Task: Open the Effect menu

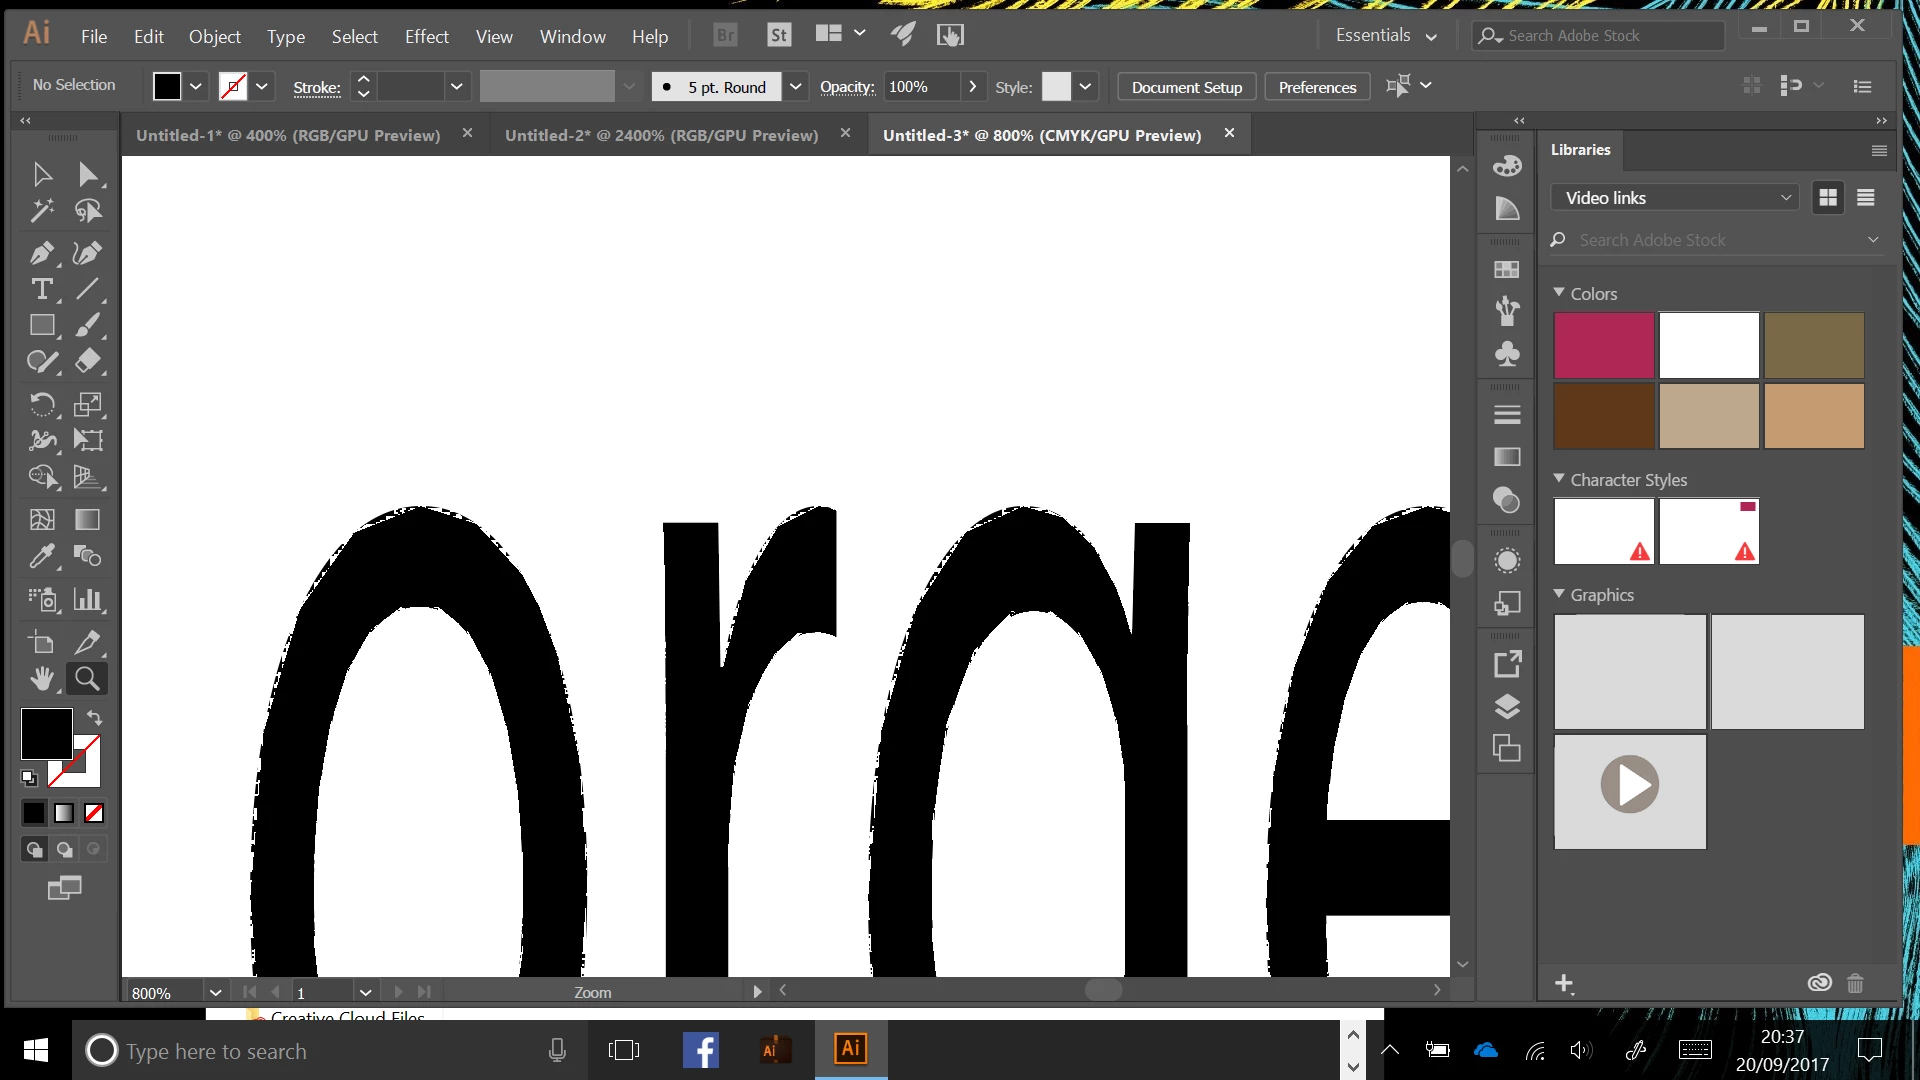Action: [426, 36]
